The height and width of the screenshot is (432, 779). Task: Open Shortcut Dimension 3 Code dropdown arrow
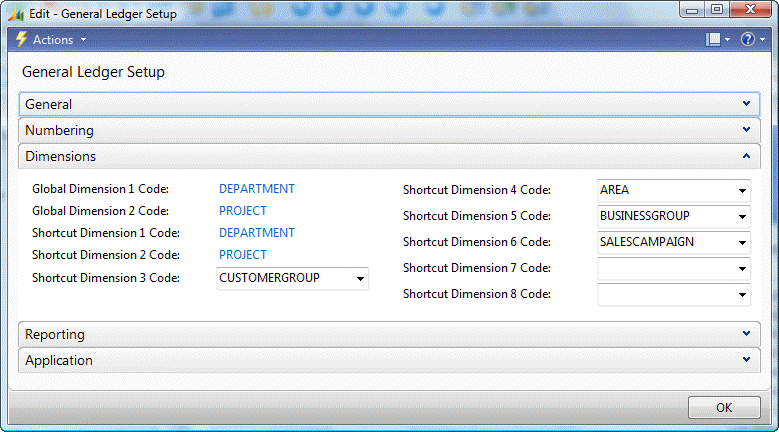tap(360, 279)
